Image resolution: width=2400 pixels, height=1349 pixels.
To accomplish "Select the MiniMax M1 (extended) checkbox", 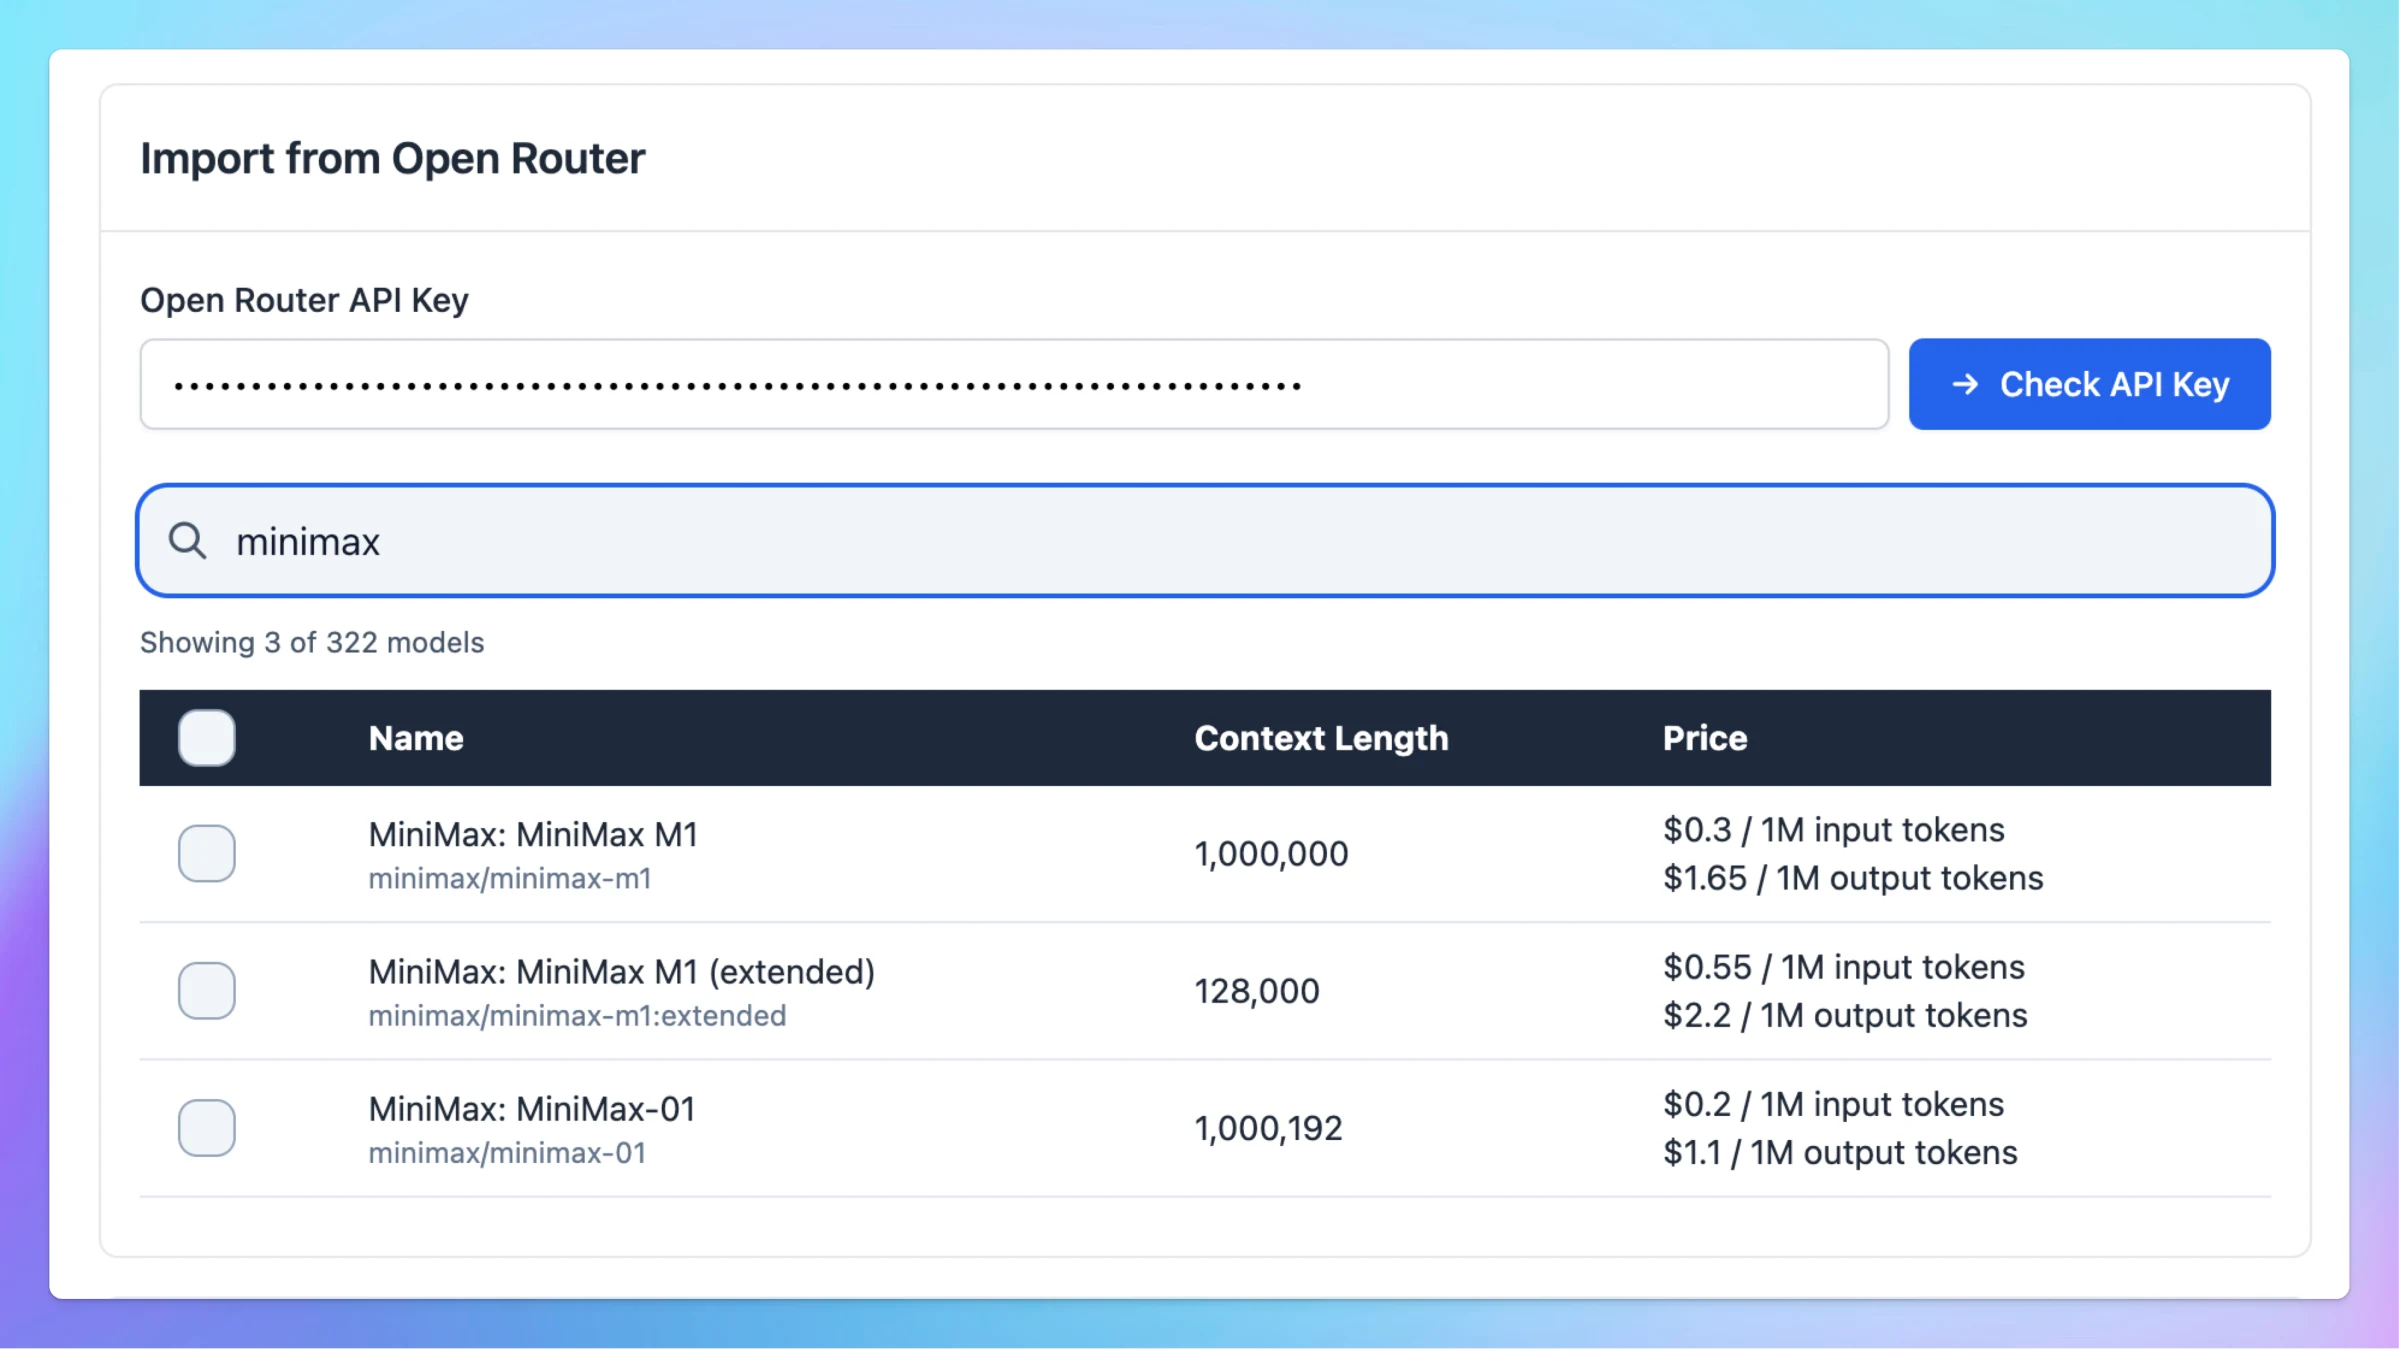I will (207, 991).
